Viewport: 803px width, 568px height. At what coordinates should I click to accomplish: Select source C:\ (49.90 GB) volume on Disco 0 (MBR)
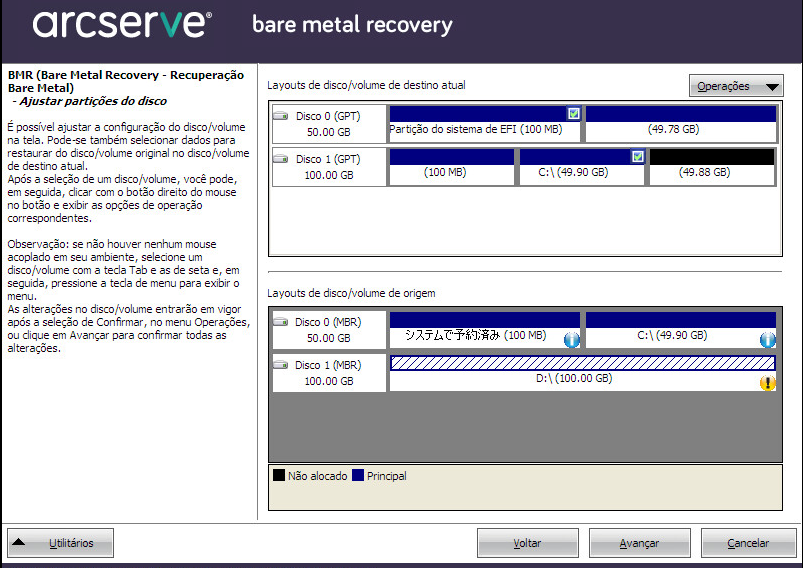681,330
